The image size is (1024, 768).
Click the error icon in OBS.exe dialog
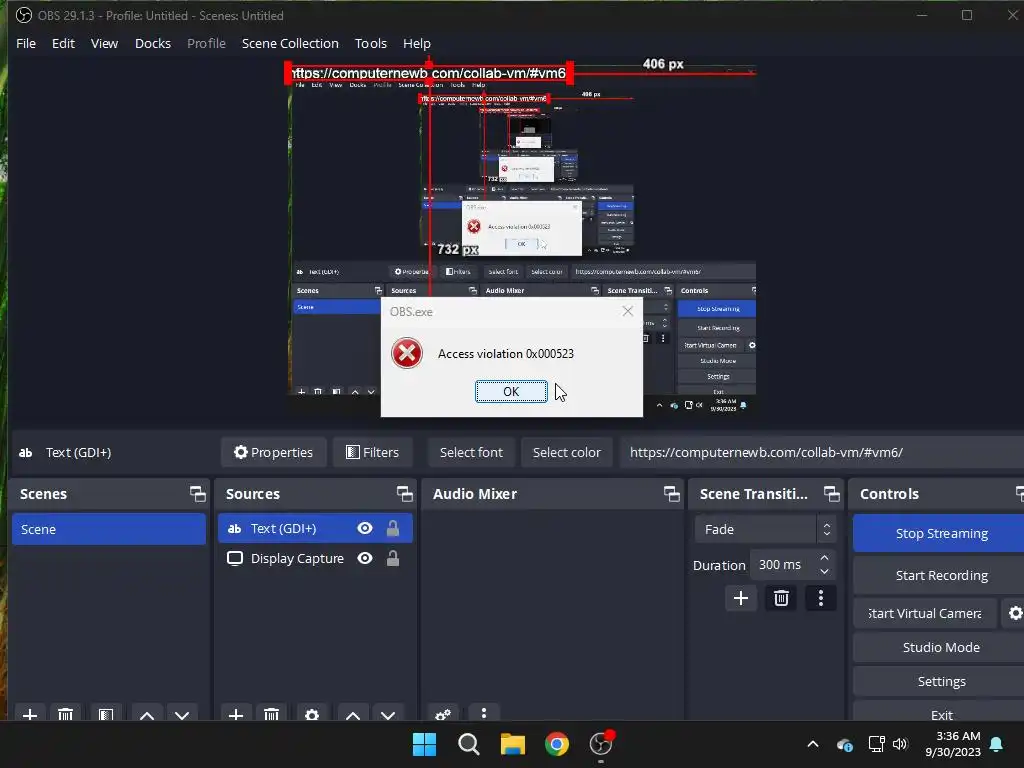point(407,353)
